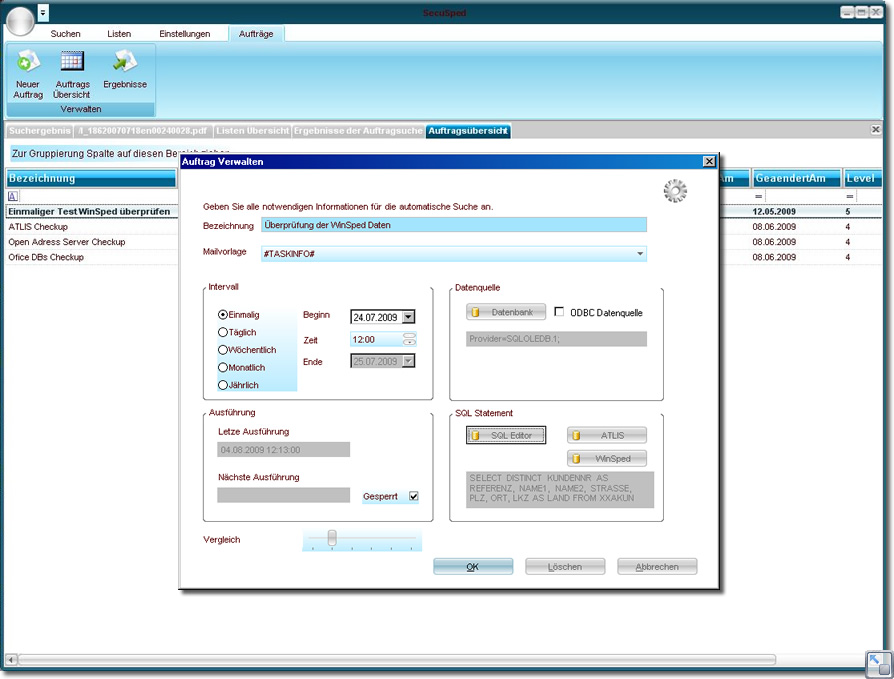
Task: Select the Täglich interval option
Action: 223,332
